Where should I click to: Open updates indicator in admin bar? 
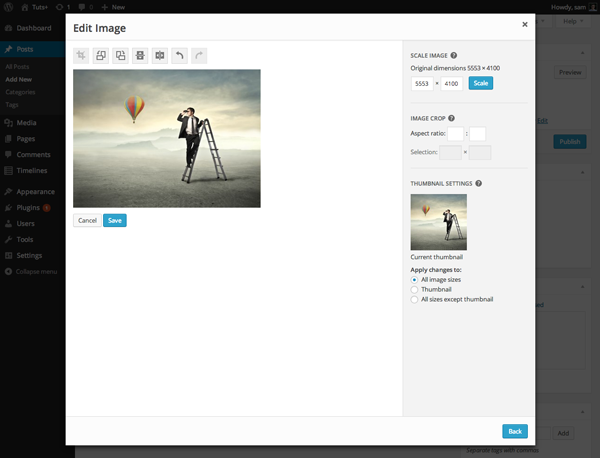[x=63, y=7]
